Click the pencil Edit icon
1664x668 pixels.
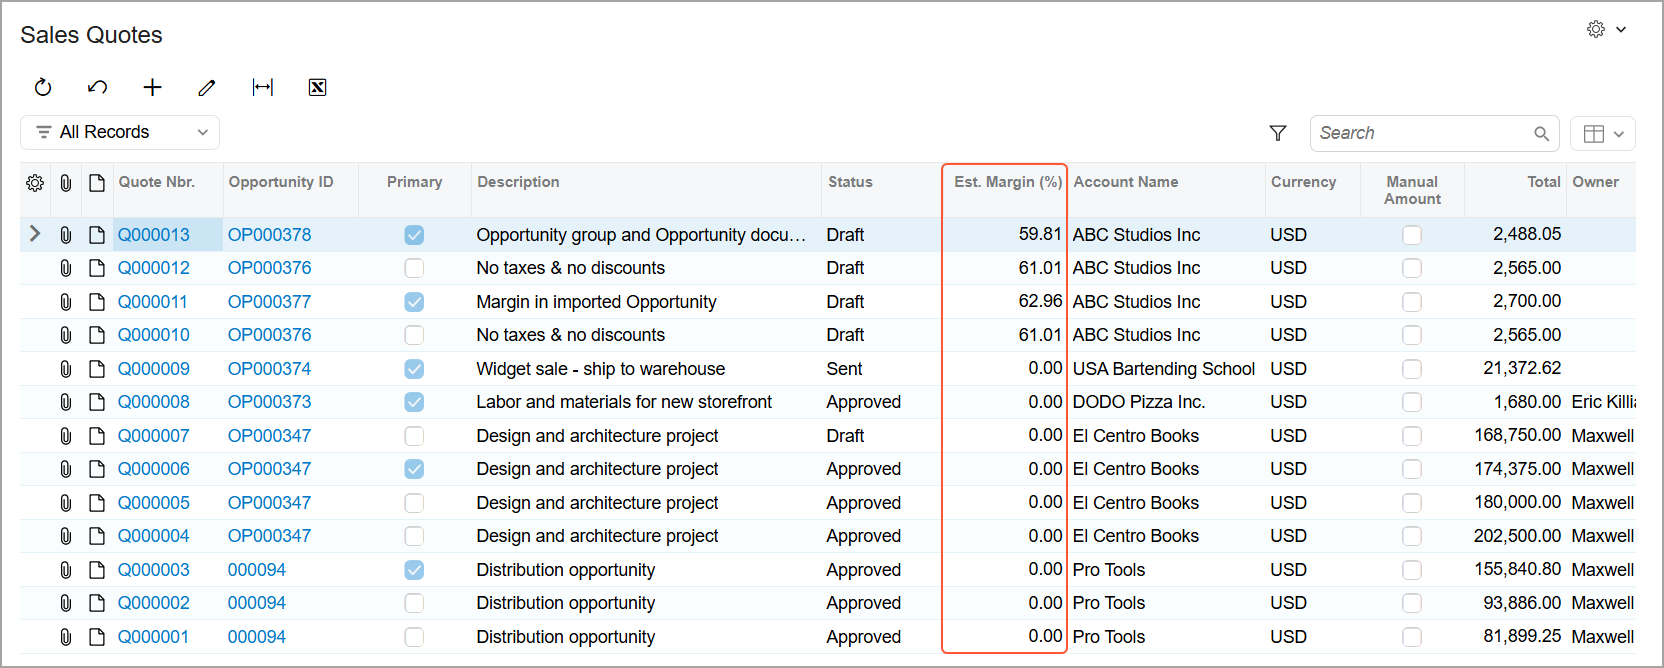(x=207, y=87)
